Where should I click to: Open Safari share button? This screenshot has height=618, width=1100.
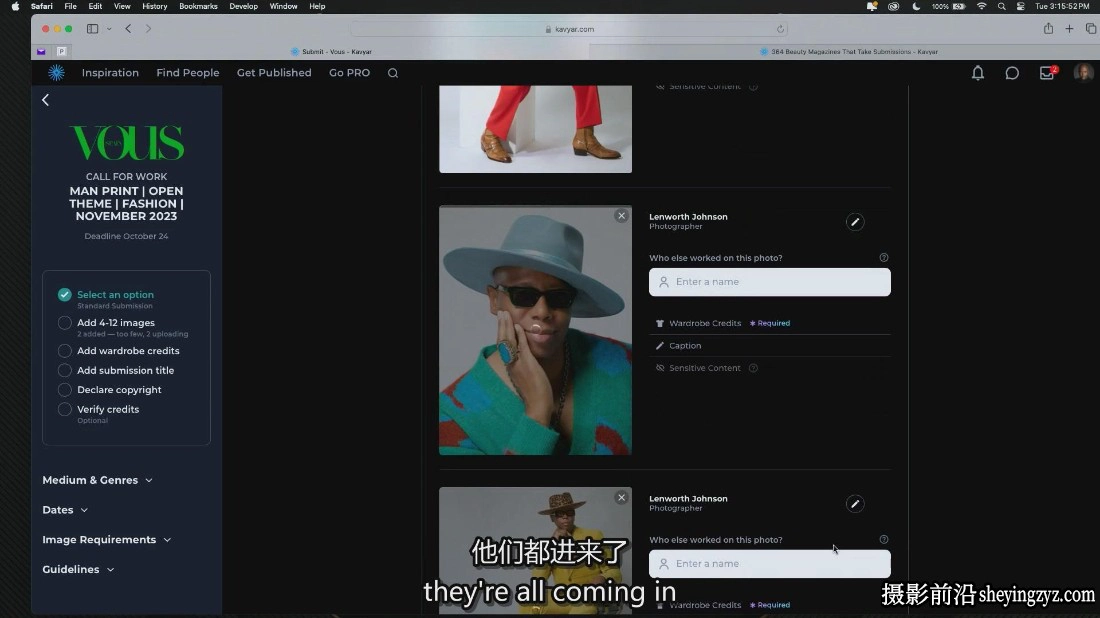point(1047,29)
